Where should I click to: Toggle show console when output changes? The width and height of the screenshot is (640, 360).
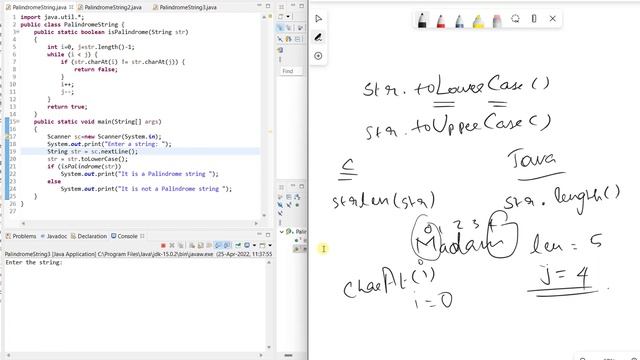click(x=218, y=245)
